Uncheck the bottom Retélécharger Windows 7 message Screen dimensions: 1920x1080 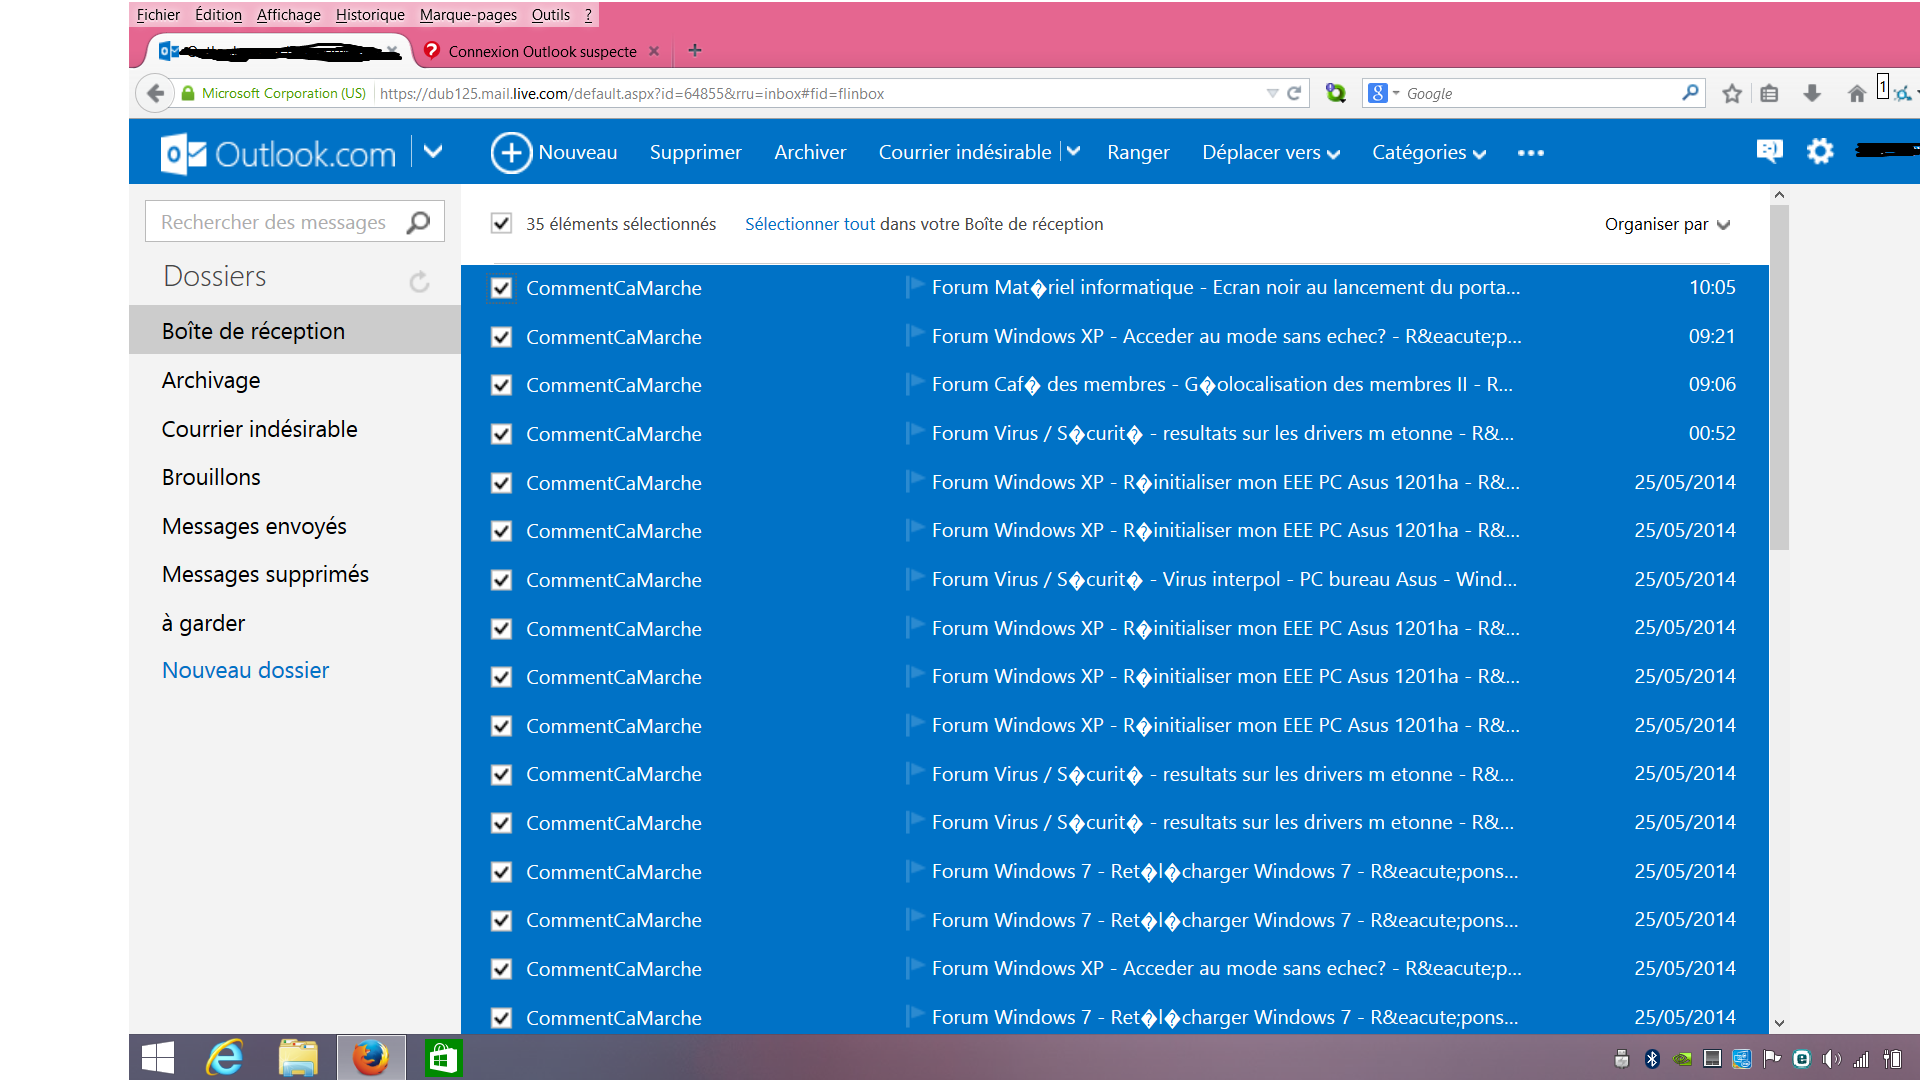501,1018
